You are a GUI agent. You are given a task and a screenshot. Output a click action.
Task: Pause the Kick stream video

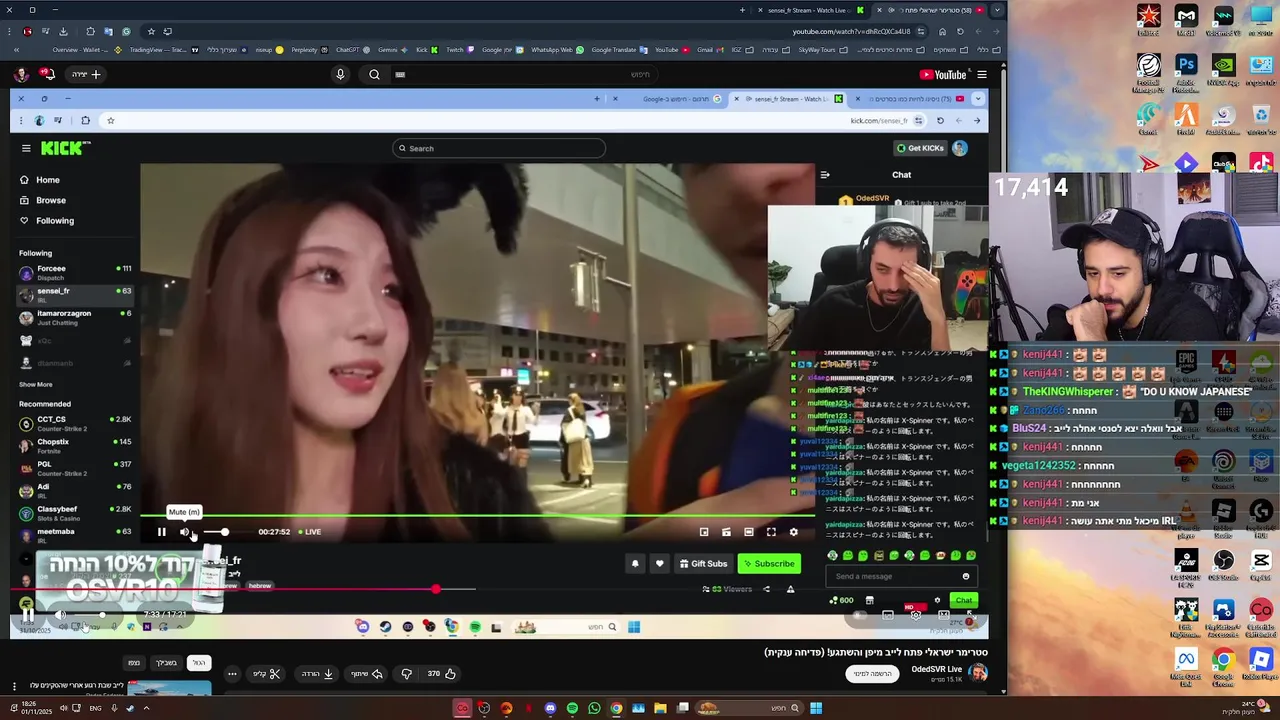click(161, 532)
